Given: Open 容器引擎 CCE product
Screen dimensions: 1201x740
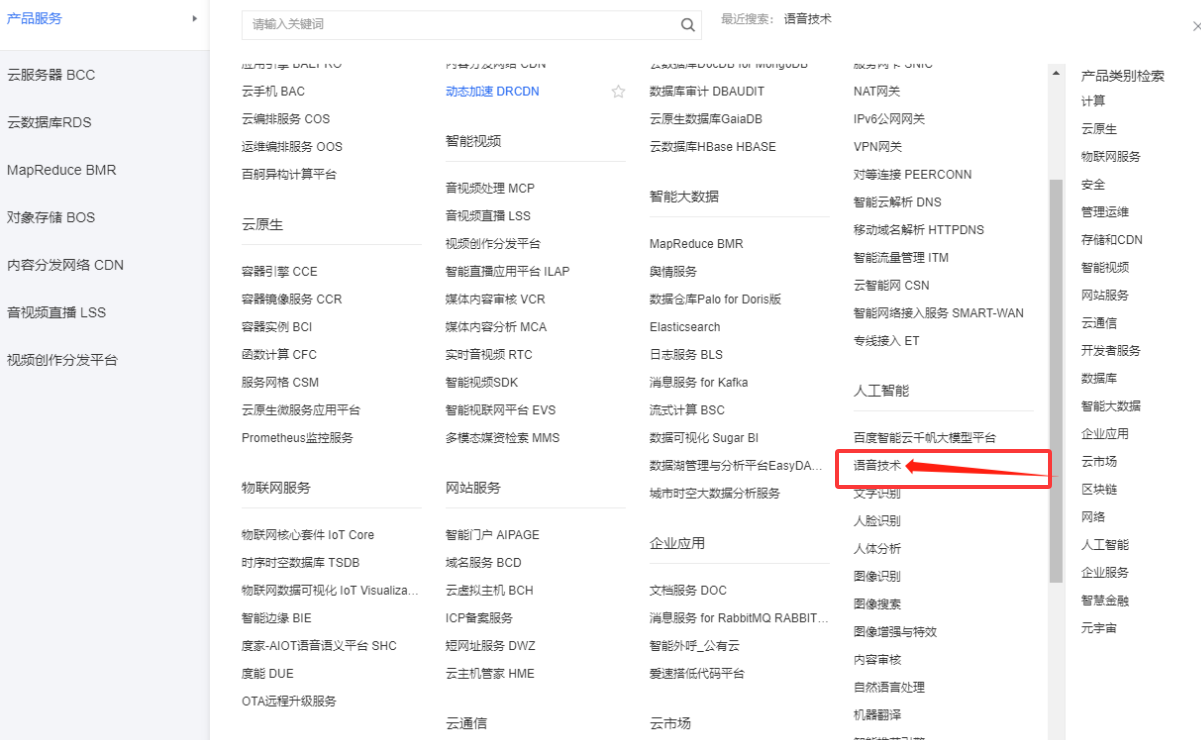Looking at the screenshot, I should (279, 272).
